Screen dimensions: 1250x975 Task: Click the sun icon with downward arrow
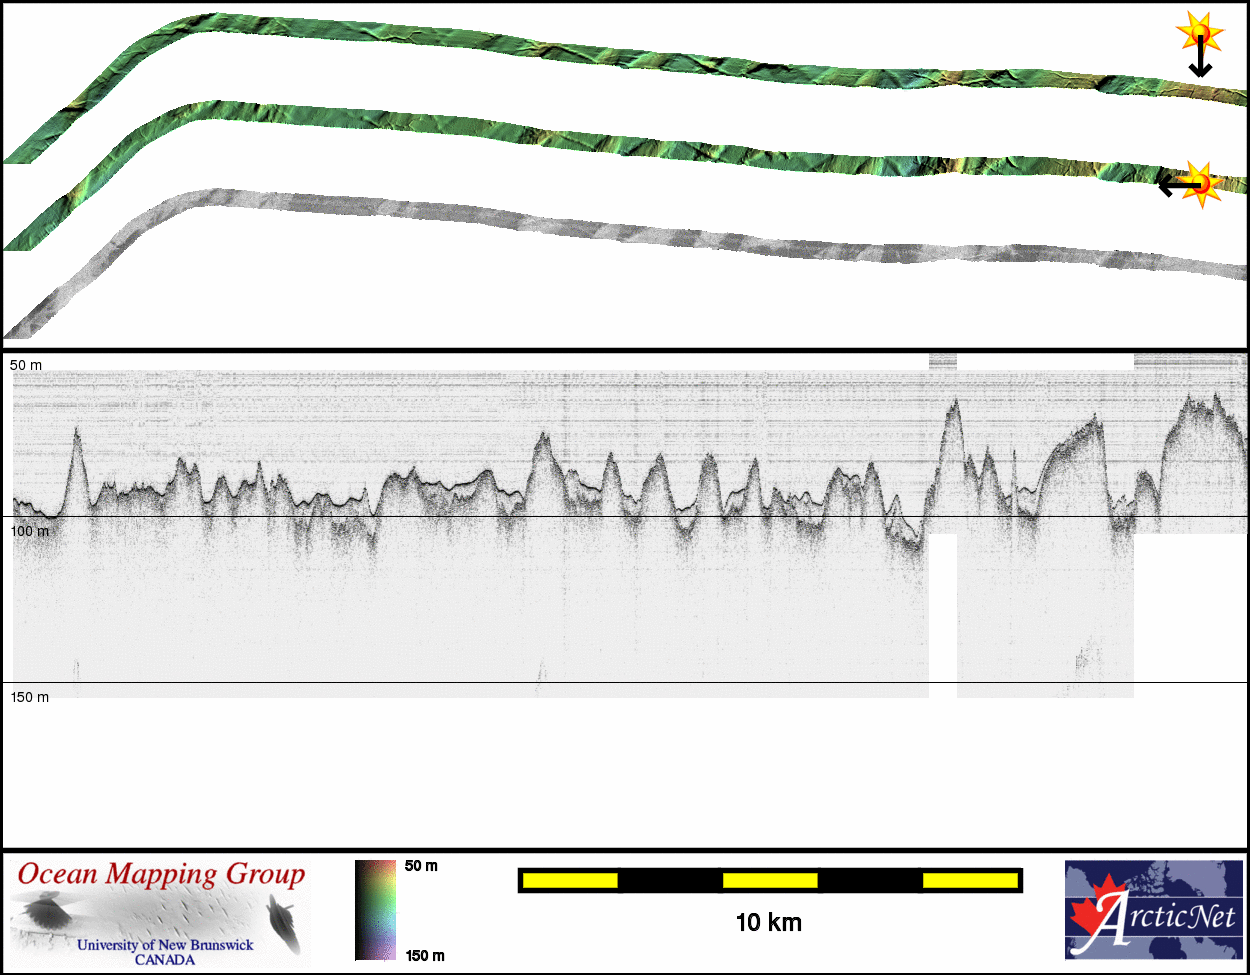[x=1198, y=36]
